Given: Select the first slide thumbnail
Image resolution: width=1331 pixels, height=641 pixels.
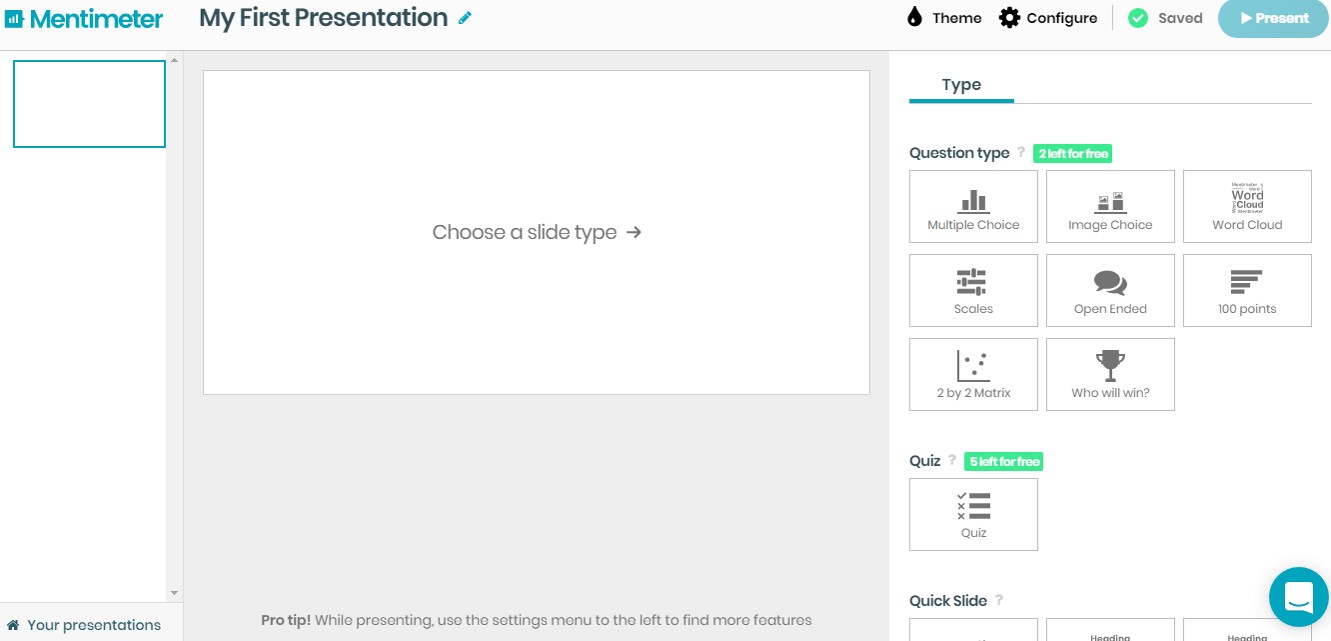Looking at the screenshot, I should click(89, 104).
